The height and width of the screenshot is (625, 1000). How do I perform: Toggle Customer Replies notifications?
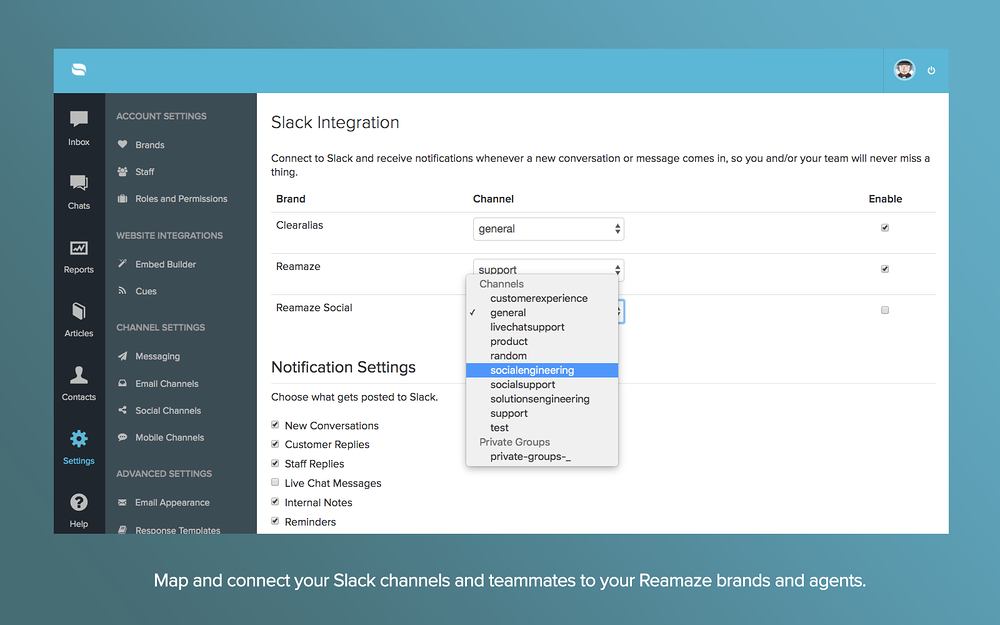(x=275, y=444)
